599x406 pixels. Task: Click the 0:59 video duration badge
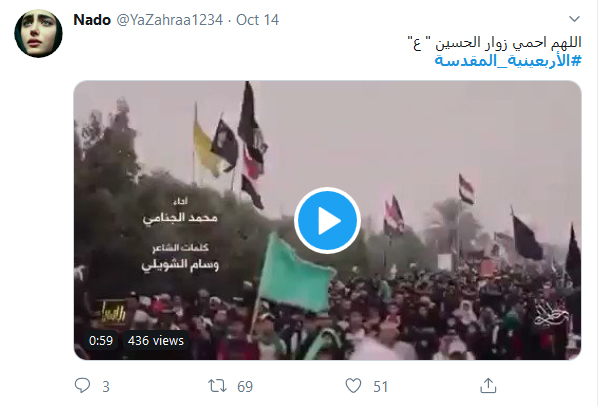point(101,340)
